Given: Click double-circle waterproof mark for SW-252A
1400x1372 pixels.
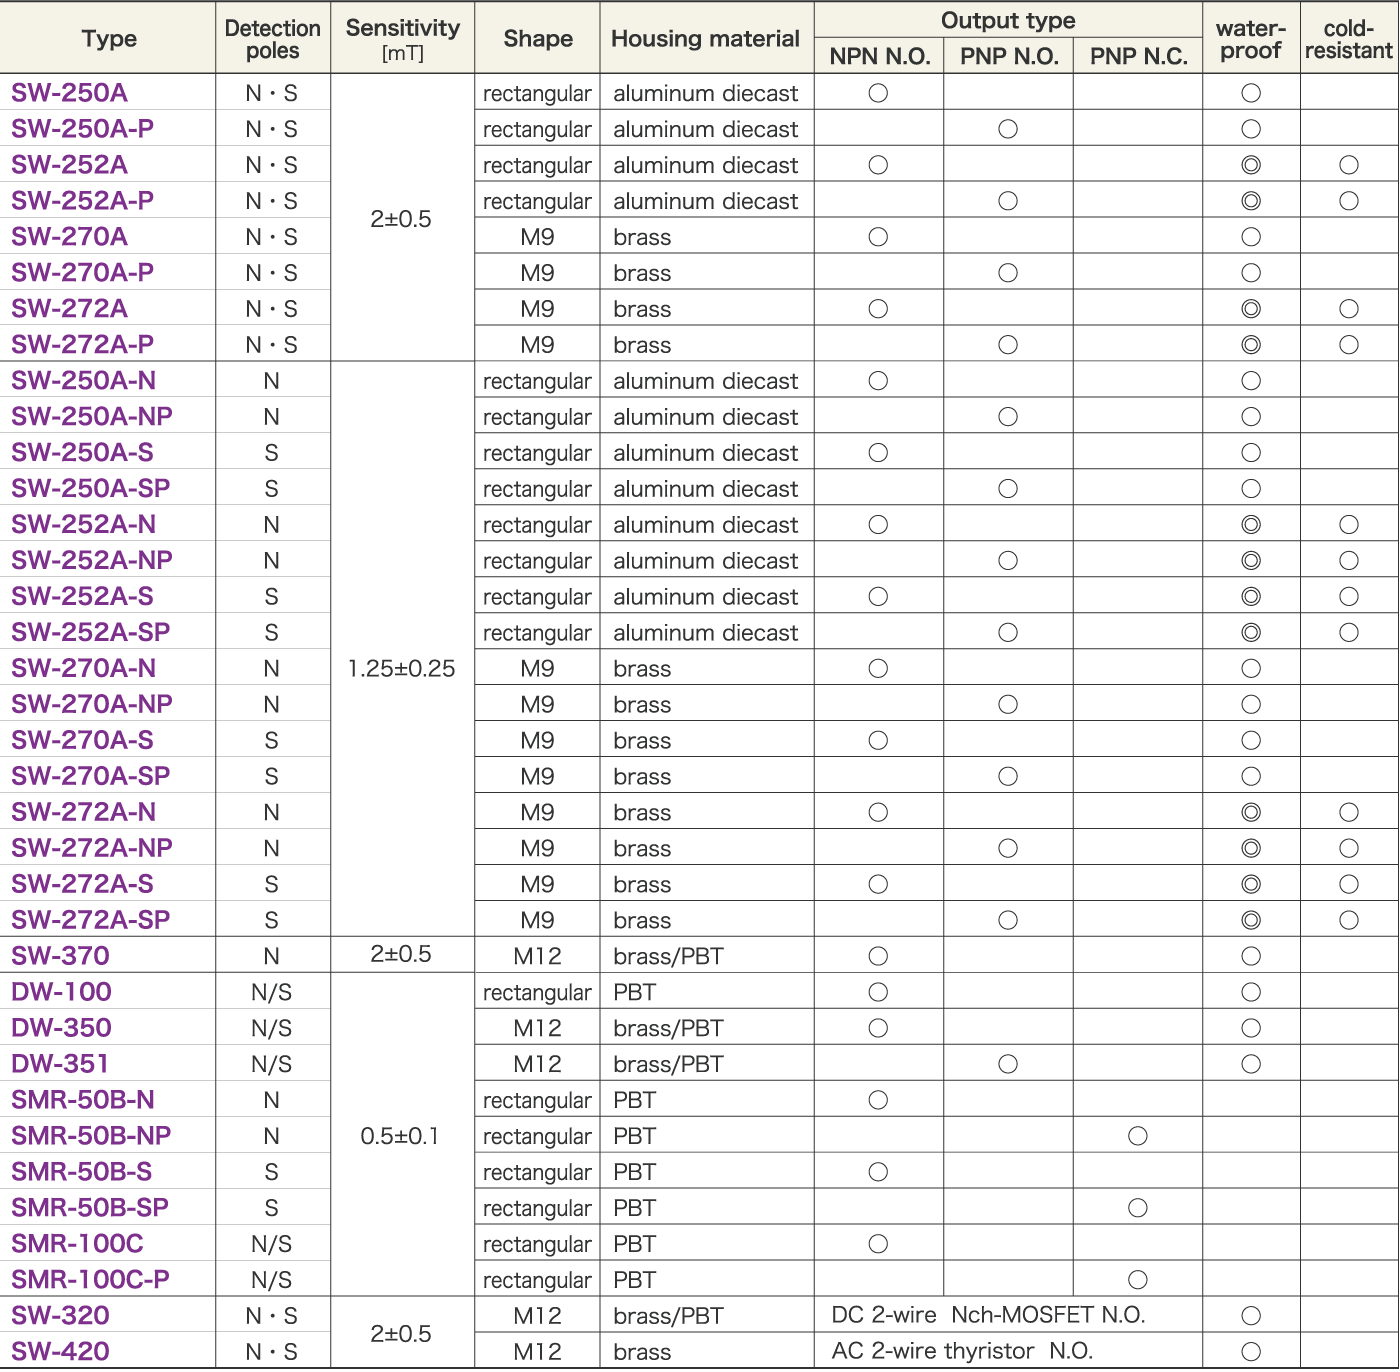Looking at the screenshot, I should tap(1251, 165).
